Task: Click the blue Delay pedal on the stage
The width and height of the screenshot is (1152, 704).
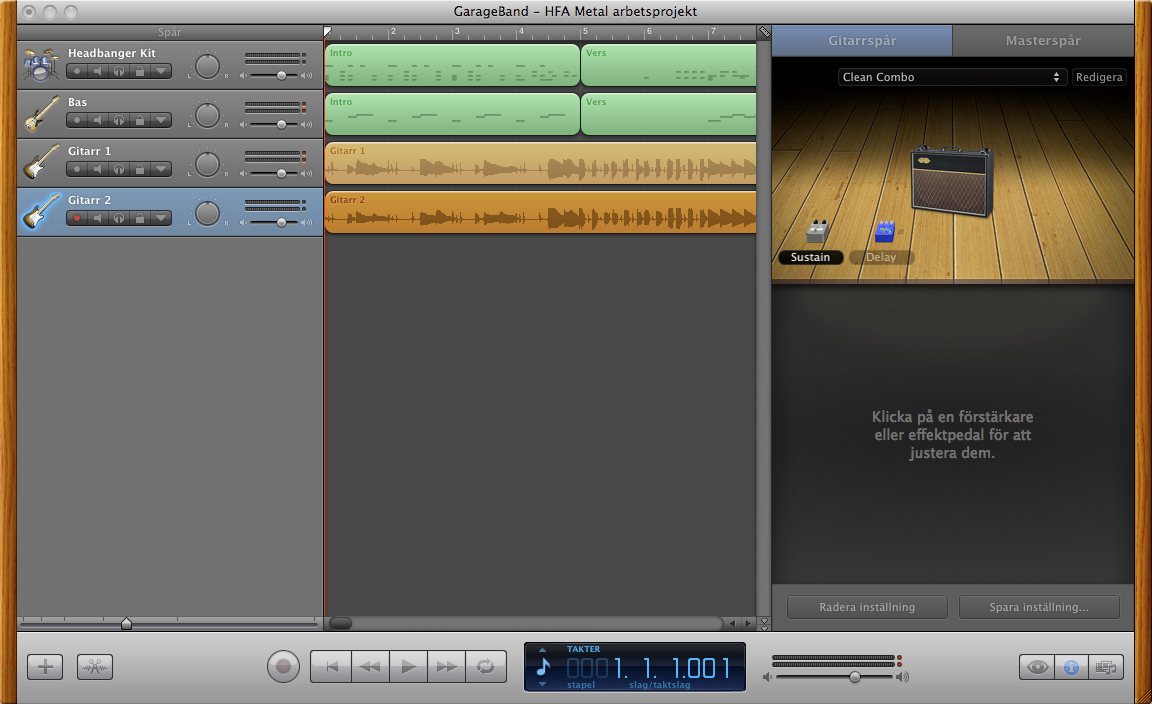Action: [x=885, y=231]
